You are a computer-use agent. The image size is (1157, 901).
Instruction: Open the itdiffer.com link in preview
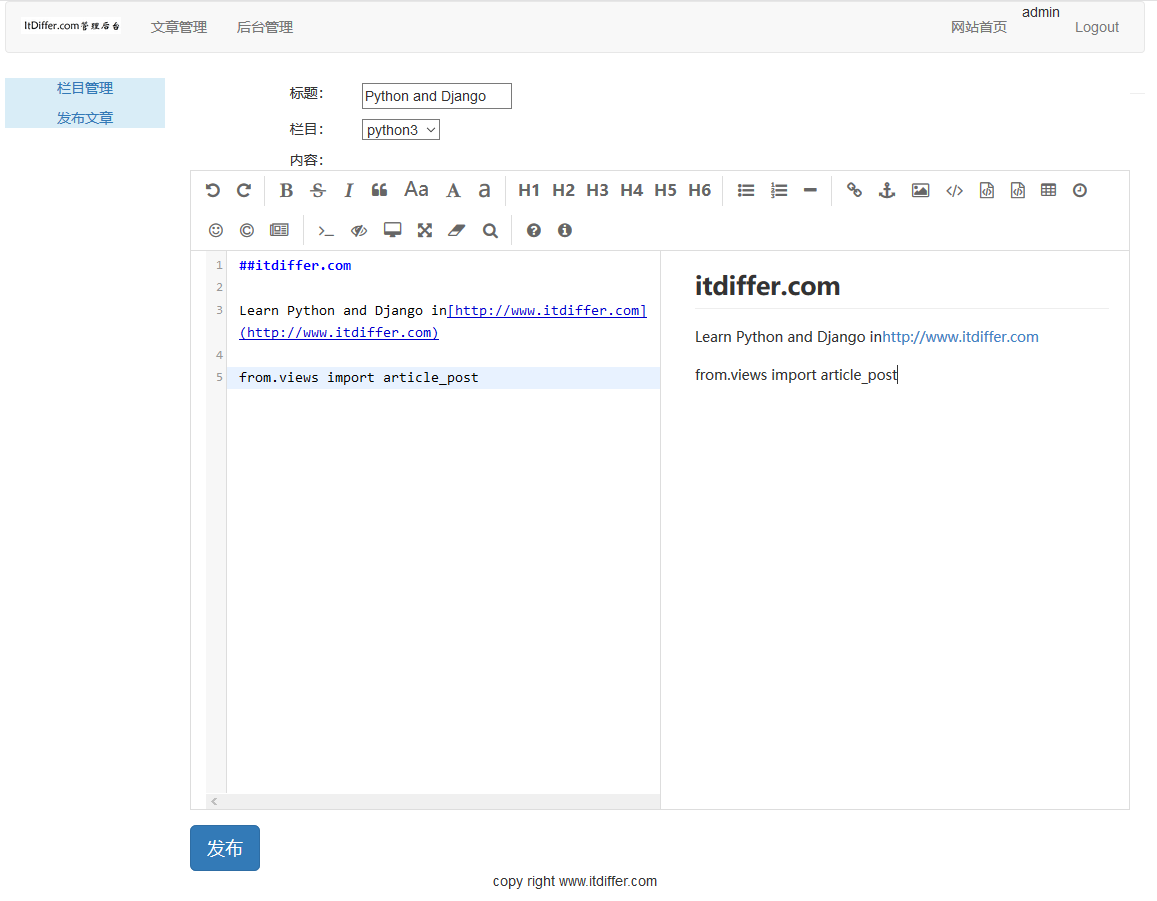[960, 337]
